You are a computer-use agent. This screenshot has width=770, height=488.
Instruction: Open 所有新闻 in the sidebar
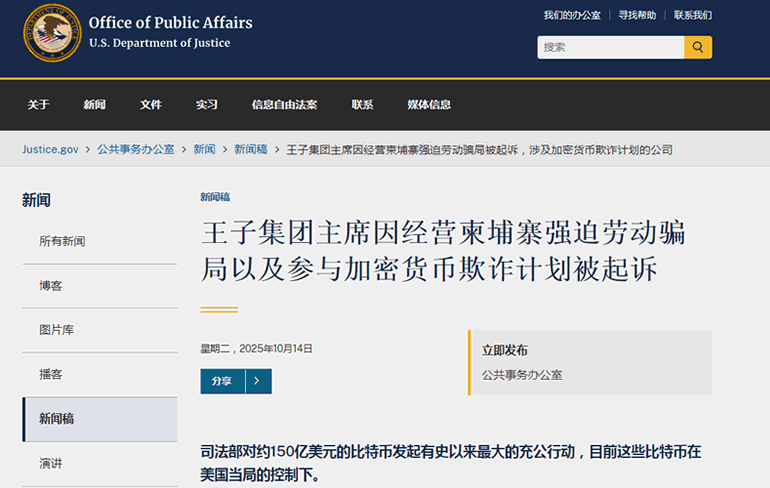pos(62,241)
